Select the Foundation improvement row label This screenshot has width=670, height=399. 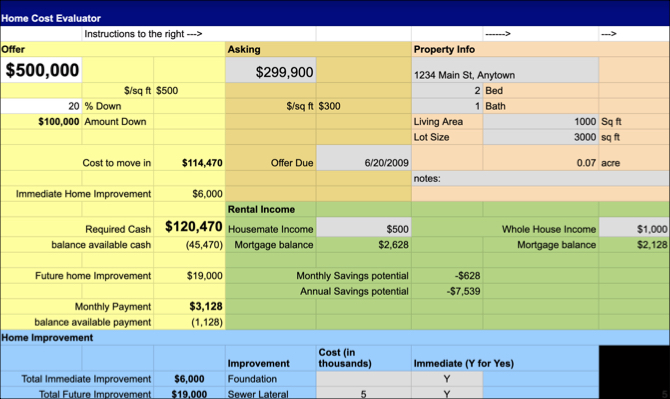(x=252, y=379)
